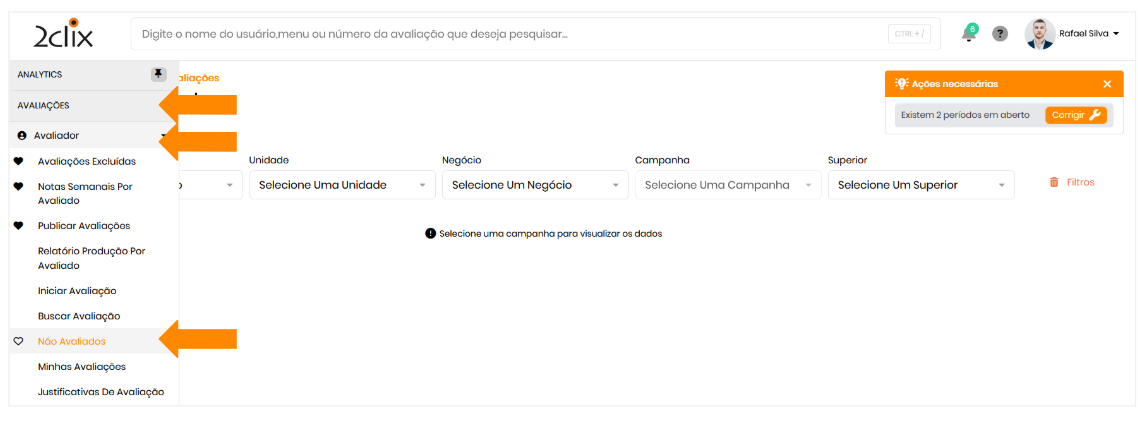Close the Ações necessárias alert

pos(1107,84)
